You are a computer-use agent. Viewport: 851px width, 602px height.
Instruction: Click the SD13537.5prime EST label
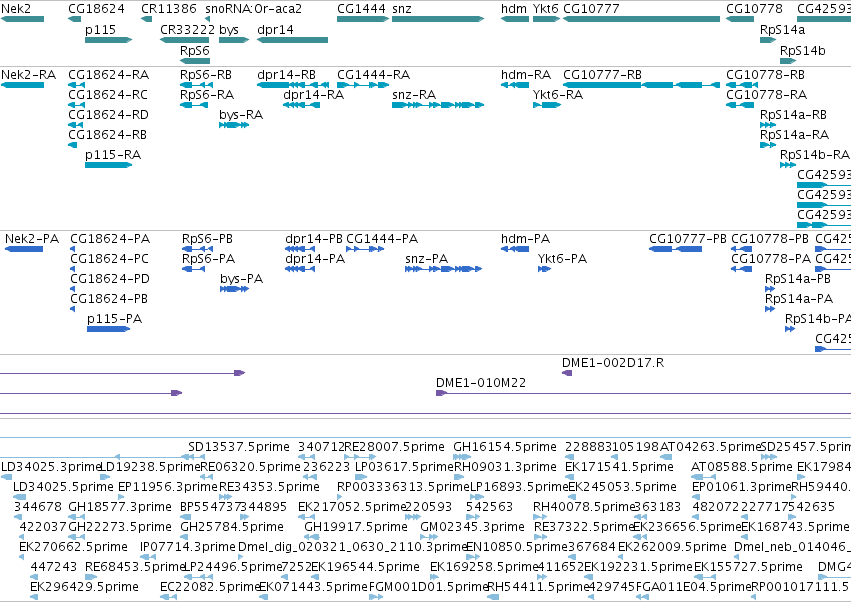[239, 447]
